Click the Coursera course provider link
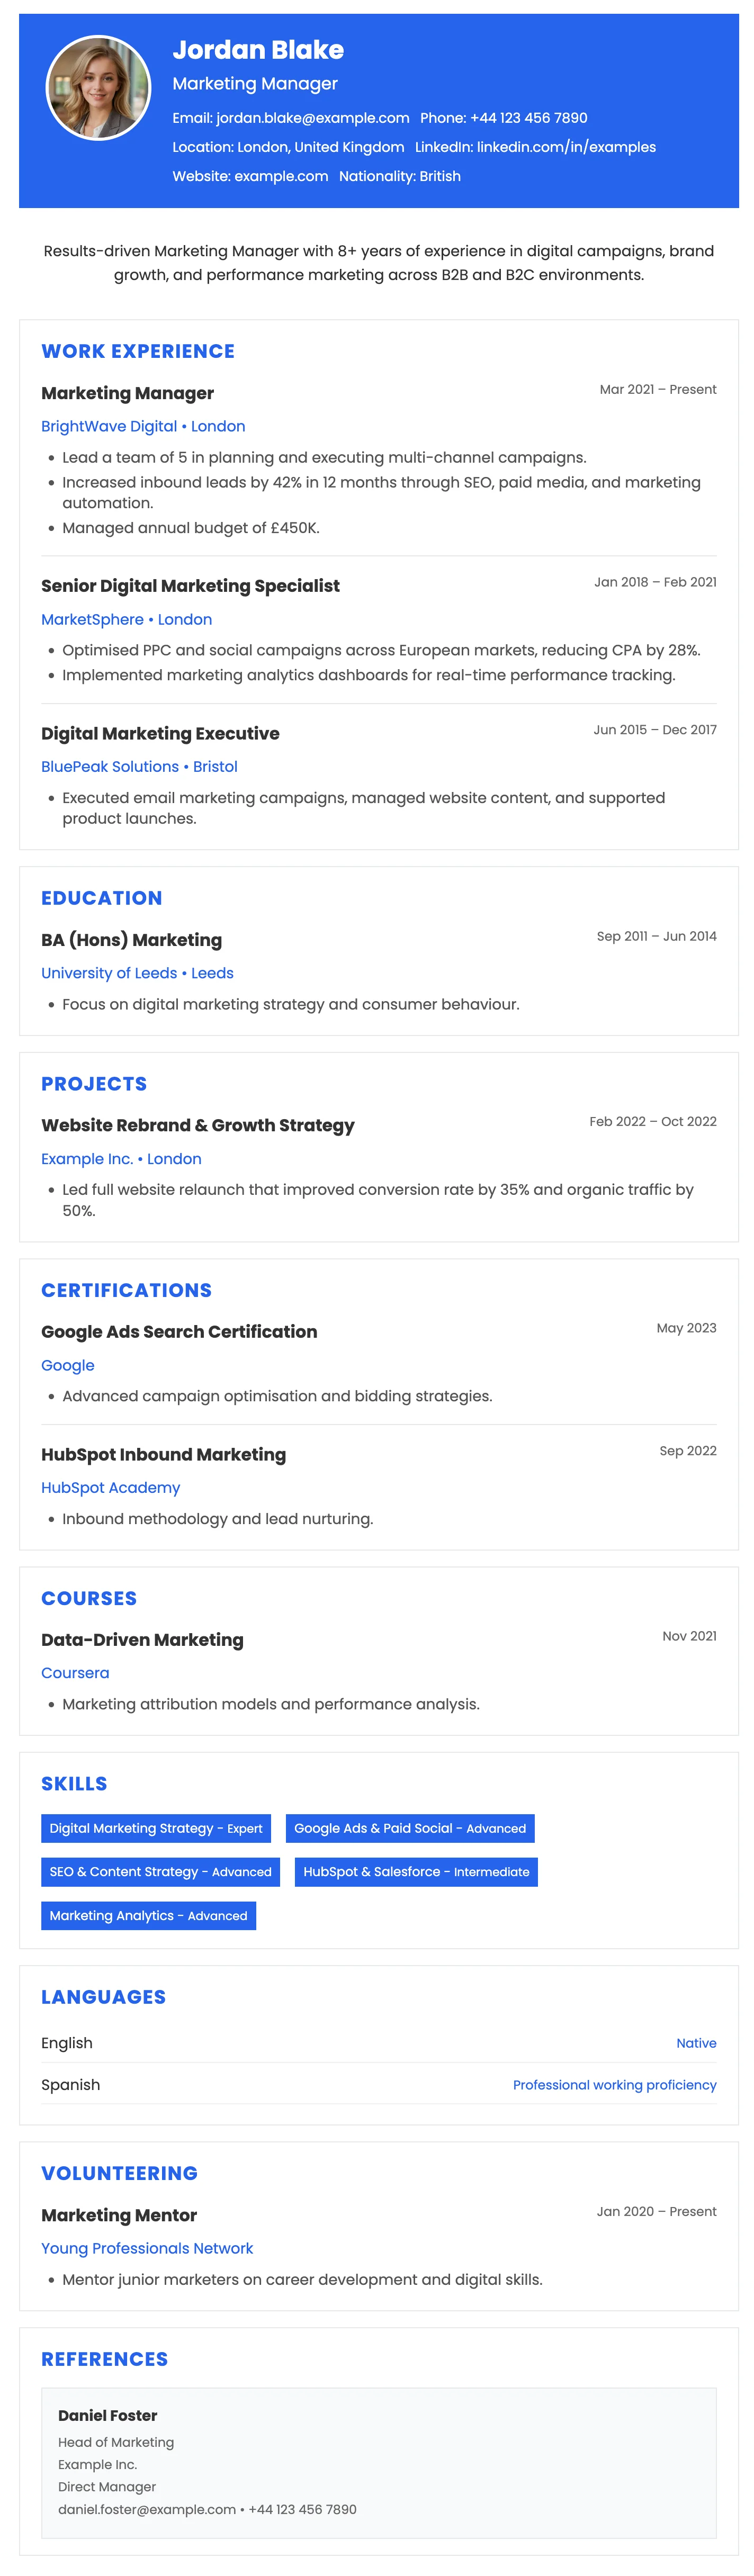Screen dimensions: 754x2576 coord(75,1672)
